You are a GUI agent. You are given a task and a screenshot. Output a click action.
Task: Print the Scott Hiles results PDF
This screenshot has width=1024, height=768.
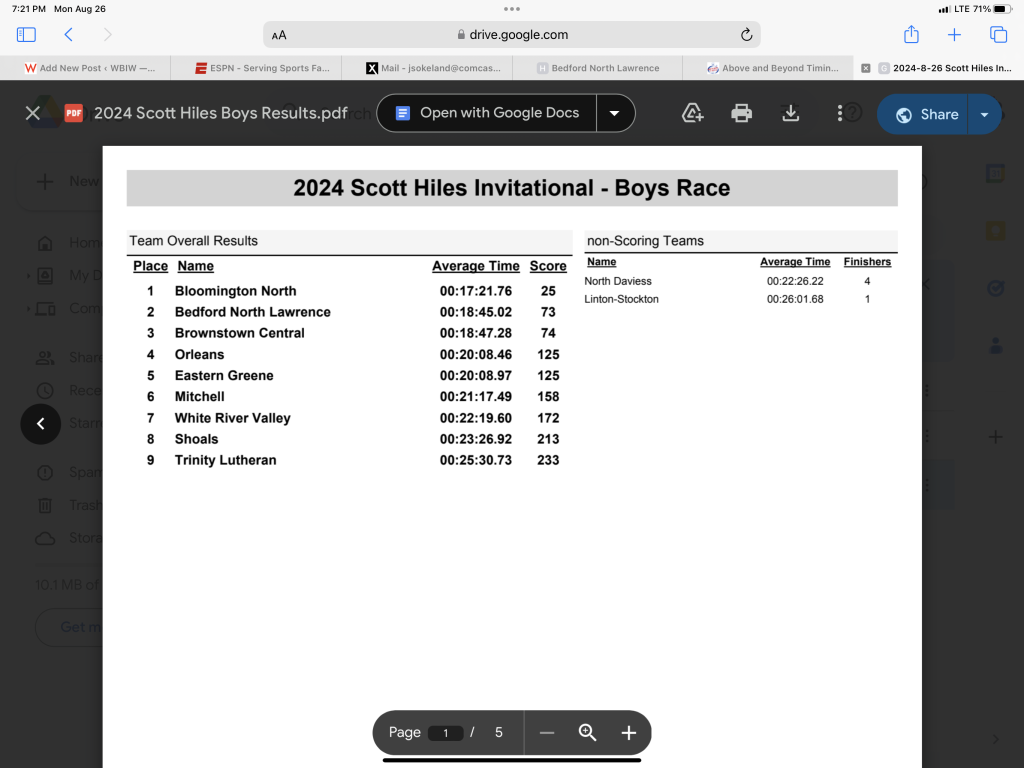741,113
